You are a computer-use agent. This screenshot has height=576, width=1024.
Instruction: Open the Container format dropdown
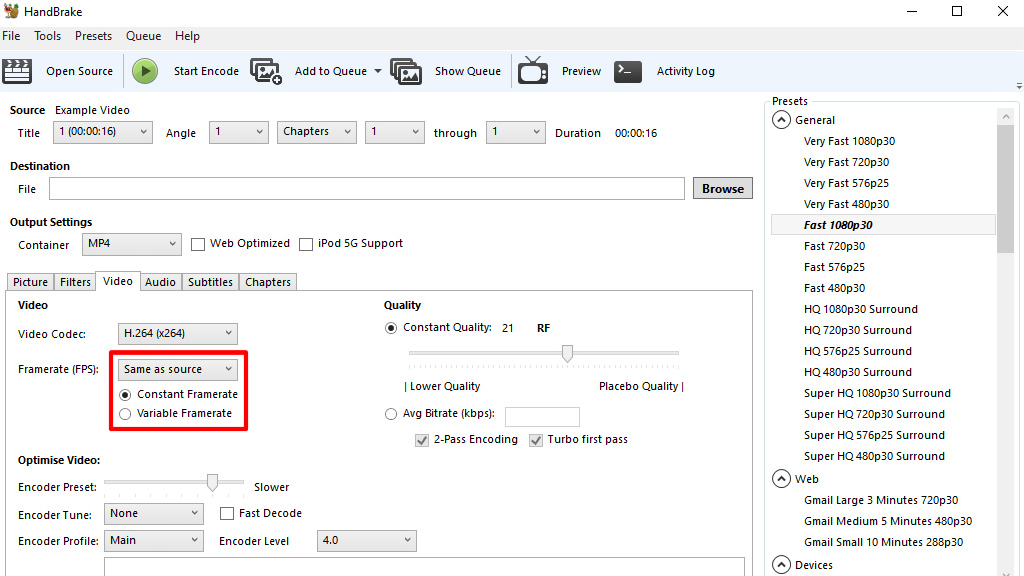coord(131,243)
